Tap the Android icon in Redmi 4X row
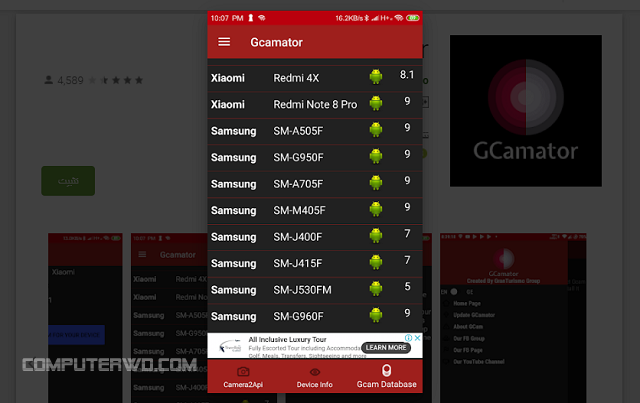 point(376,77)
